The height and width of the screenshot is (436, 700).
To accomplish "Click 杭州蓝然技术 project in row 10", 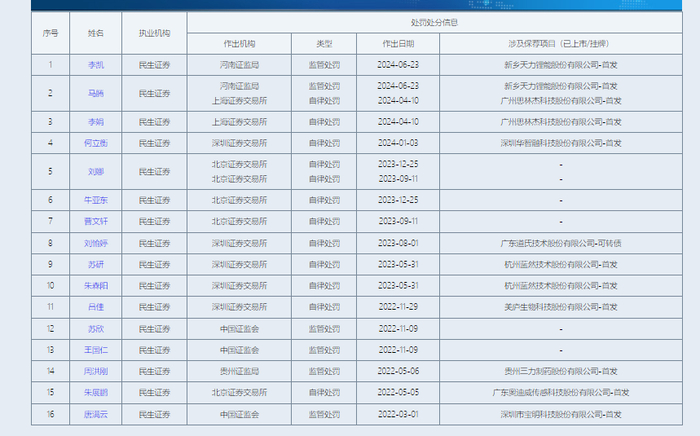I will [561, 286].
